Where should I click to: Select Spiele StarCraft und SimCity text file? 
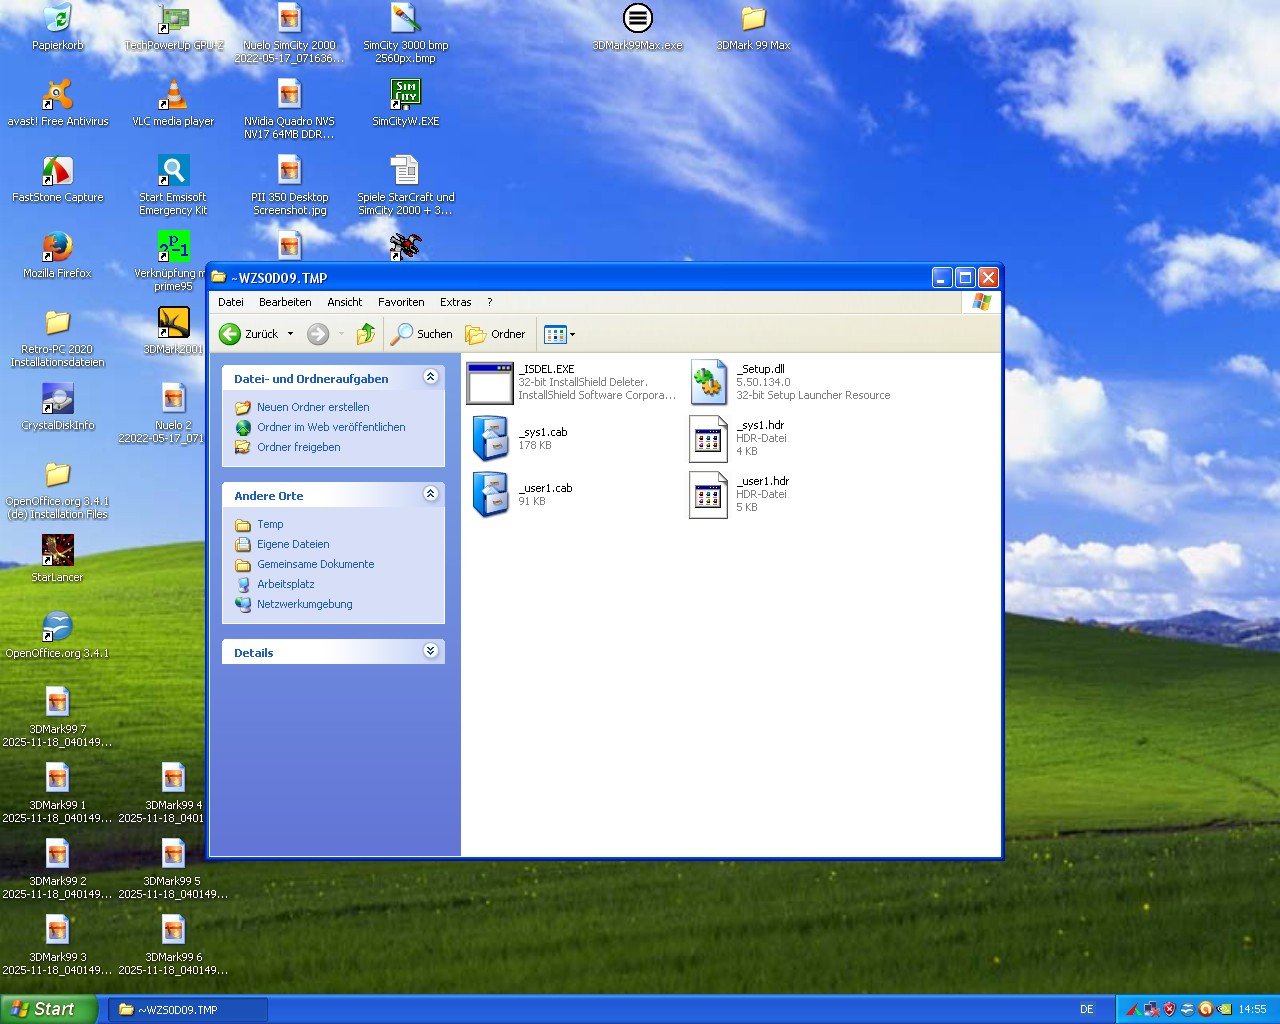pos(406,170)
